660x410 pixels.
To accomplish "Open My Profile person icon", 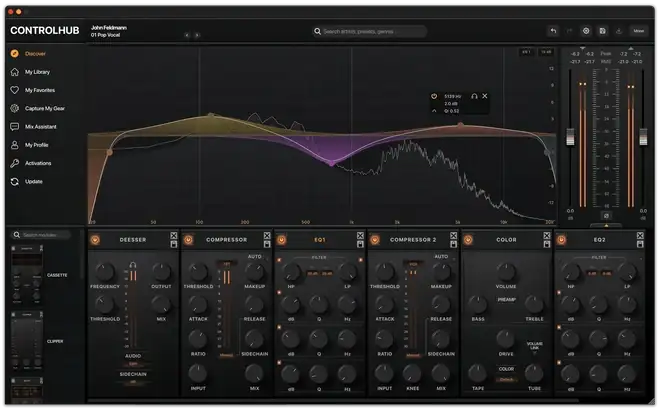I will (x=15, y=145).
